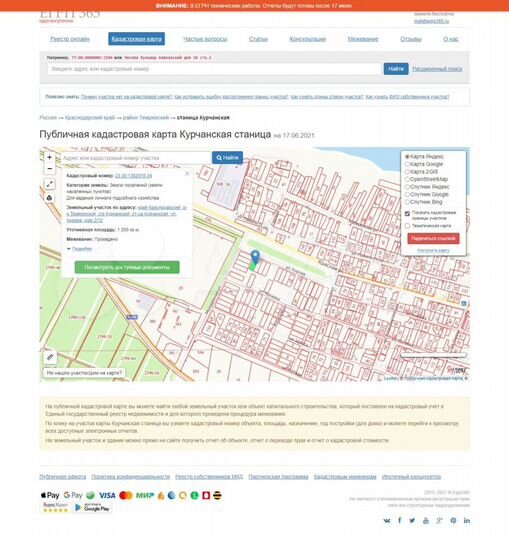Toggle show cadastral boundaries checkbox

[x=407, y=214]
